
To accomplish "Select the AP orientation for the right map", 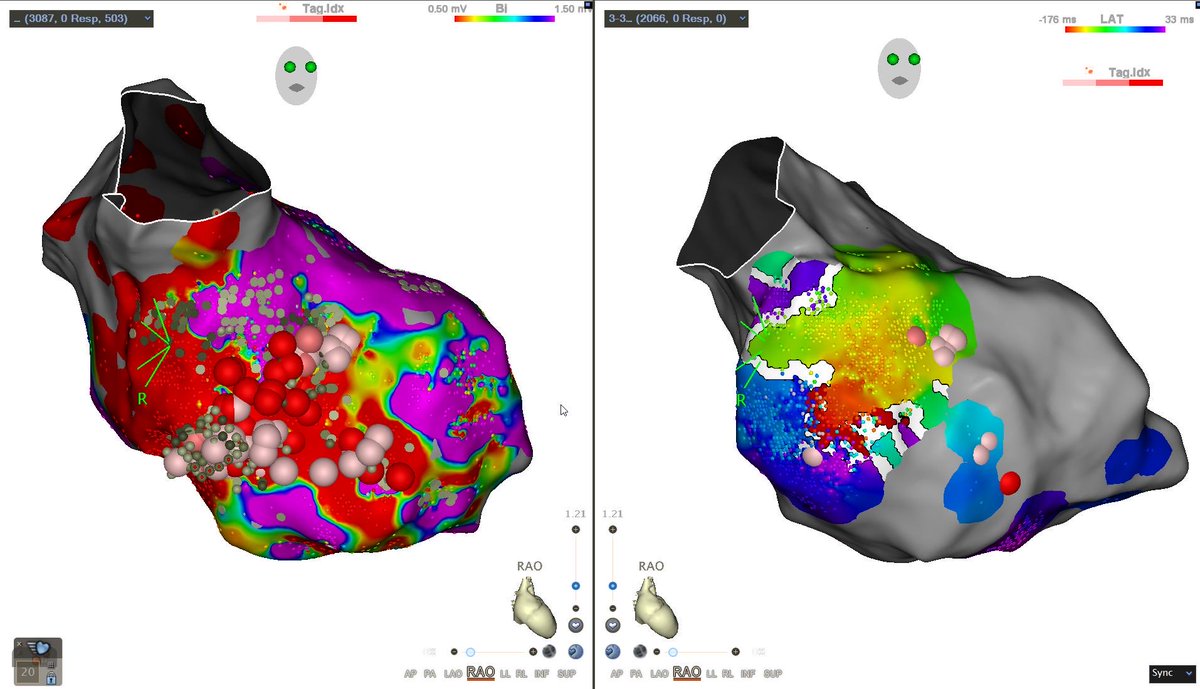I will pyautogui.click(x=617, y=673).
